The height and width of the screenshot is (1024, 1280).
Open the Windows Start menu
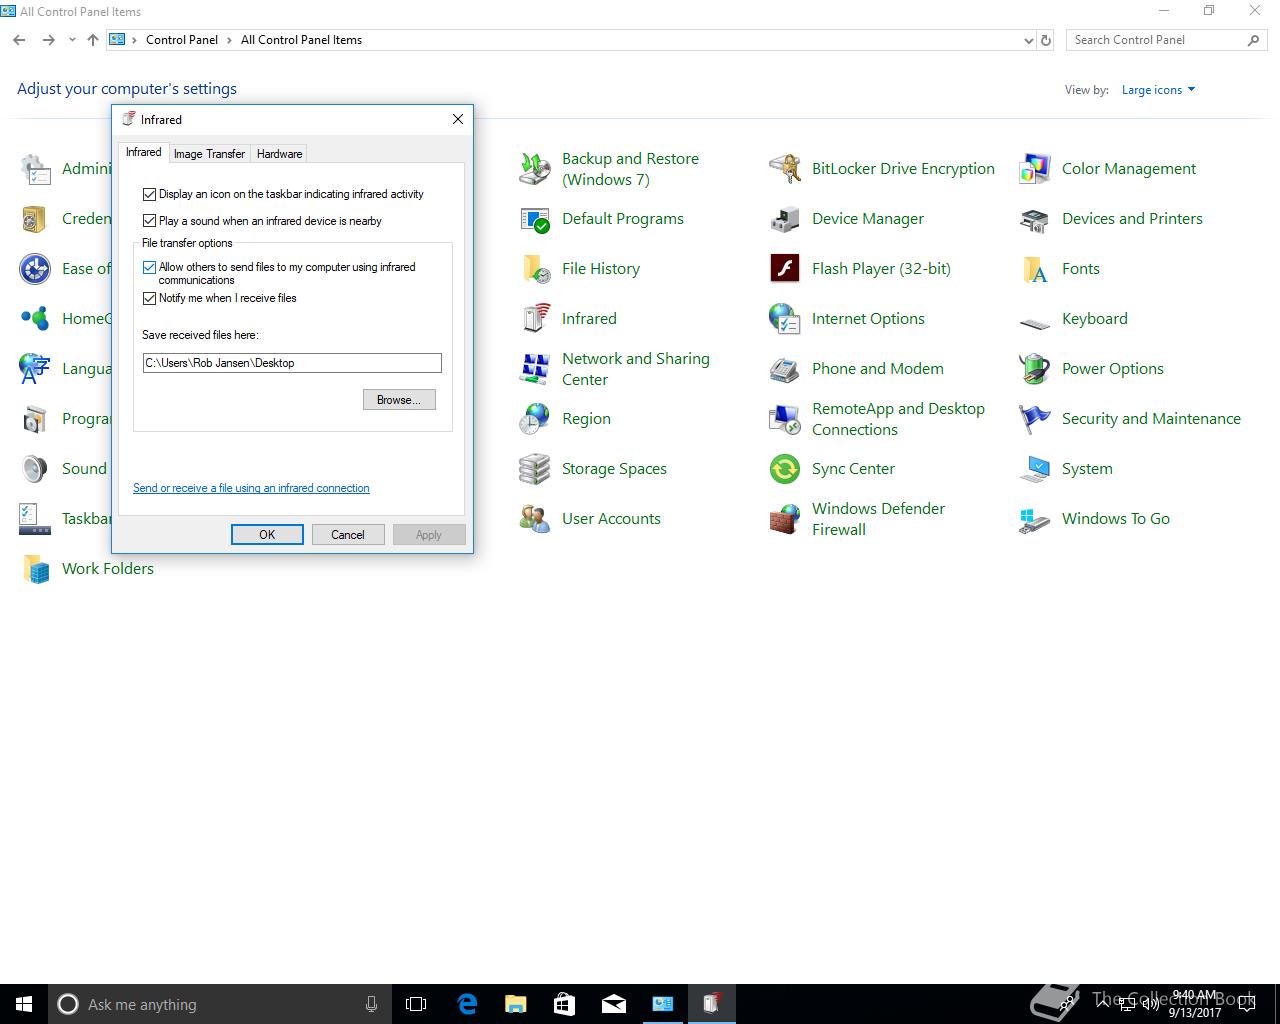click(24, 1004)
